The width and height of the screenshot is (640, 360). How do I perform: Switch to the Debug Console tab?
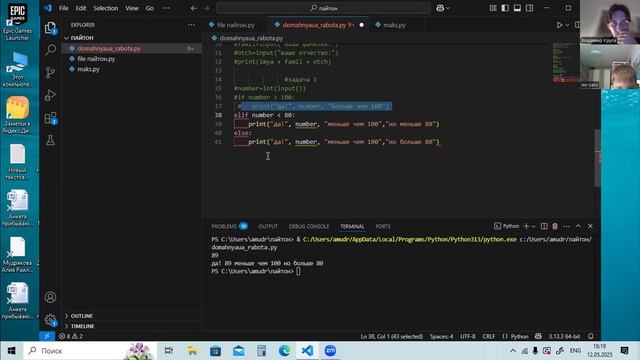pos(309,226)
